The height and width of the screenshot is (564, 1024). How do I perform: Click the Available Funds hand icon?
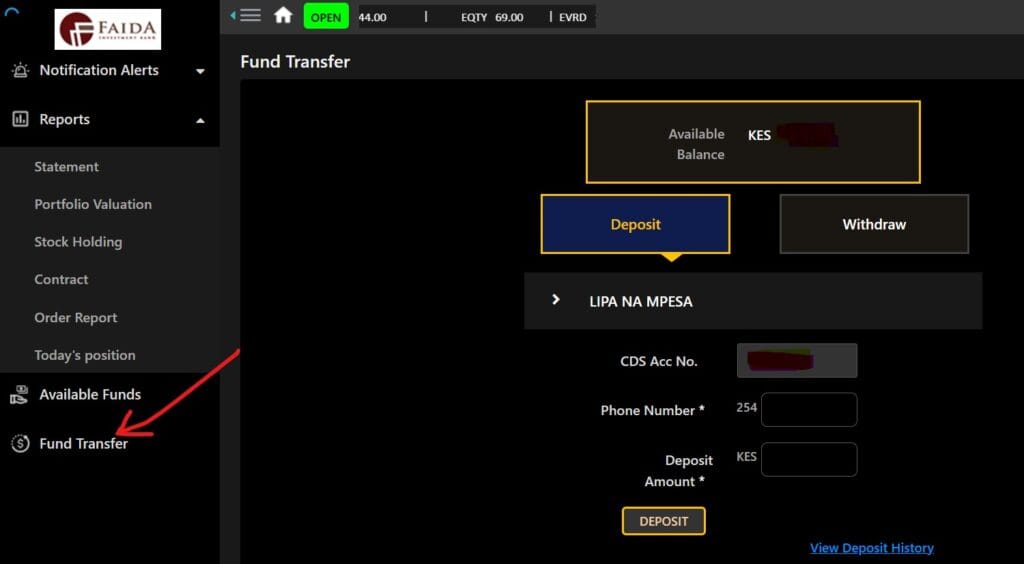[x=20, y=394]
